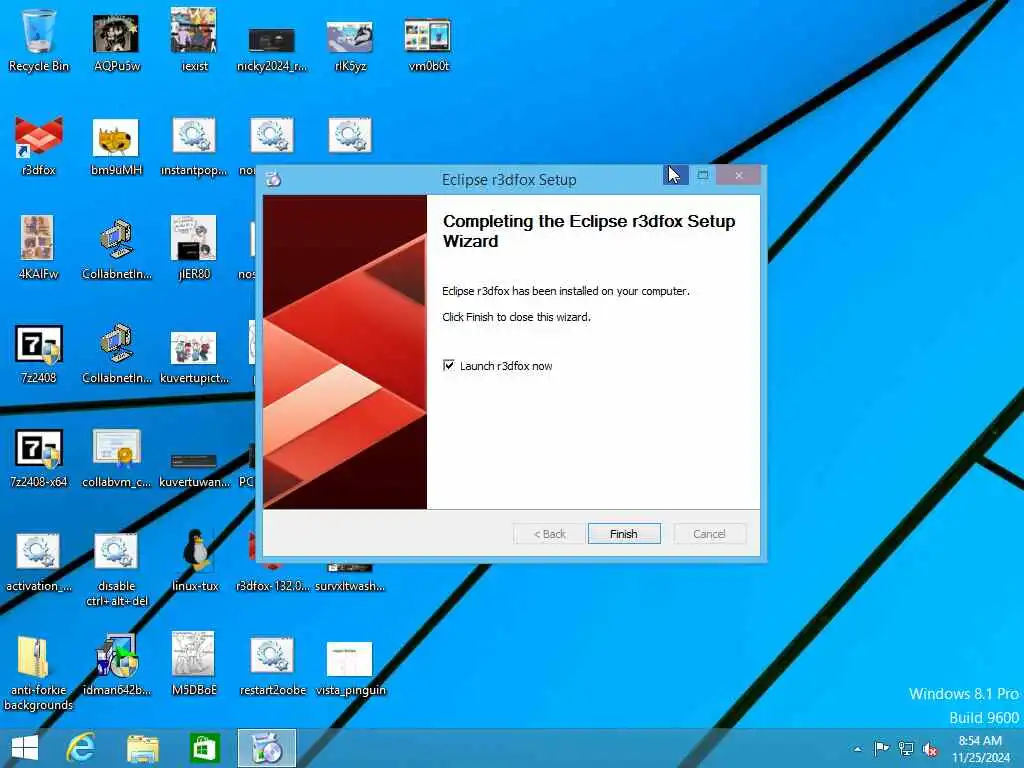
Task: Select the Recycle Bin desktop icon
Action: 39,41
